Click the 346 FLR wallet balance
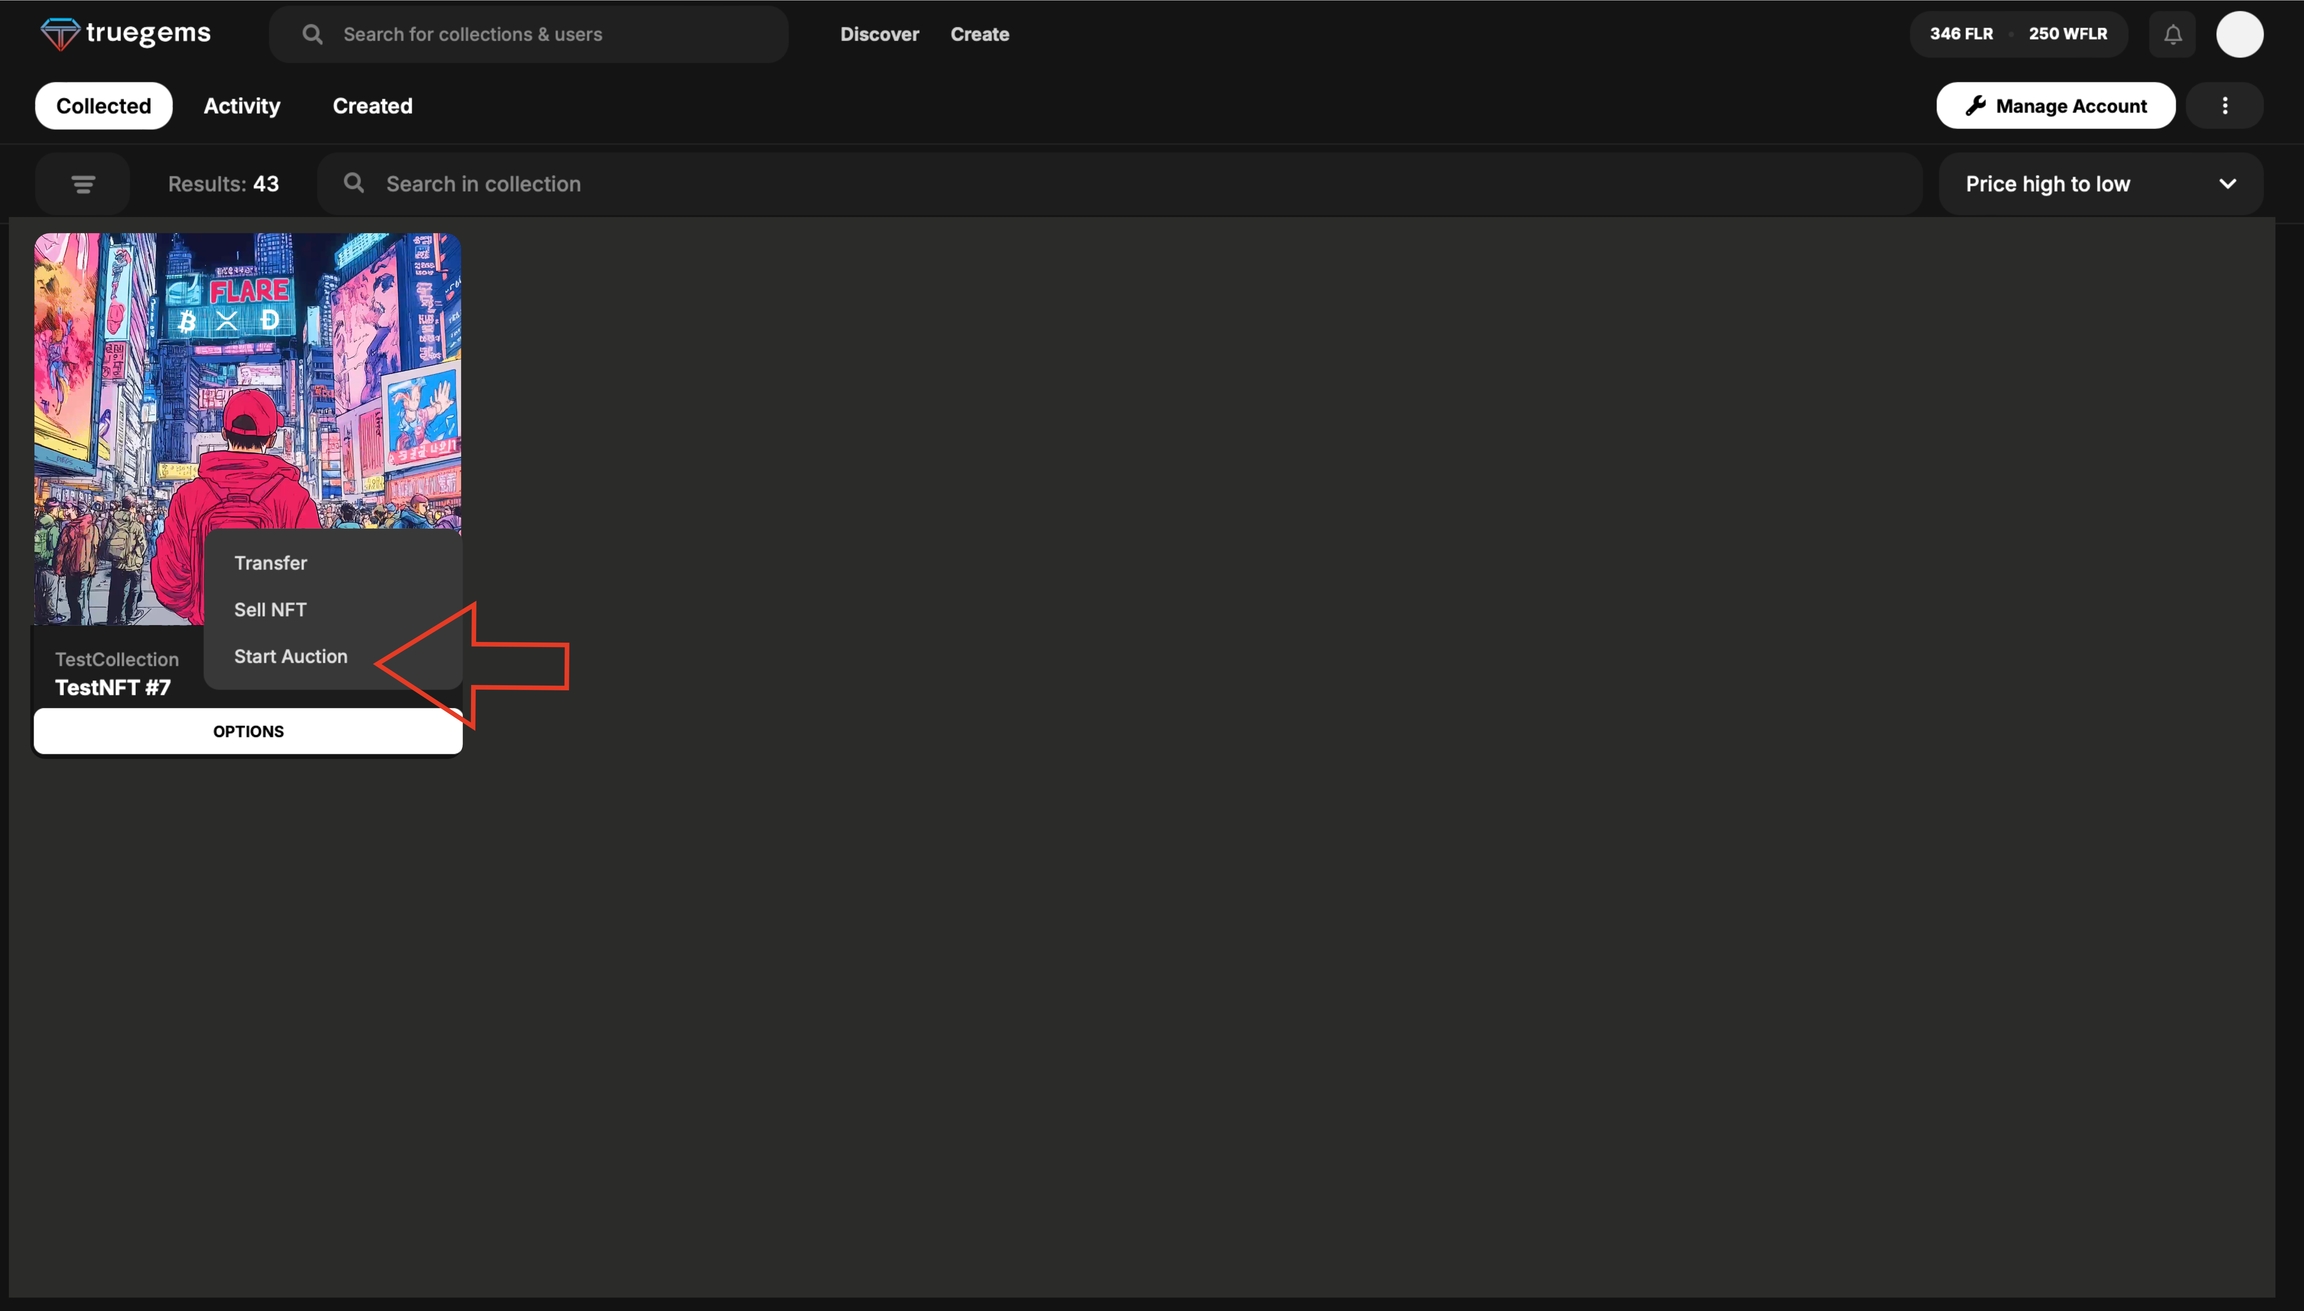 point(1961,35)
